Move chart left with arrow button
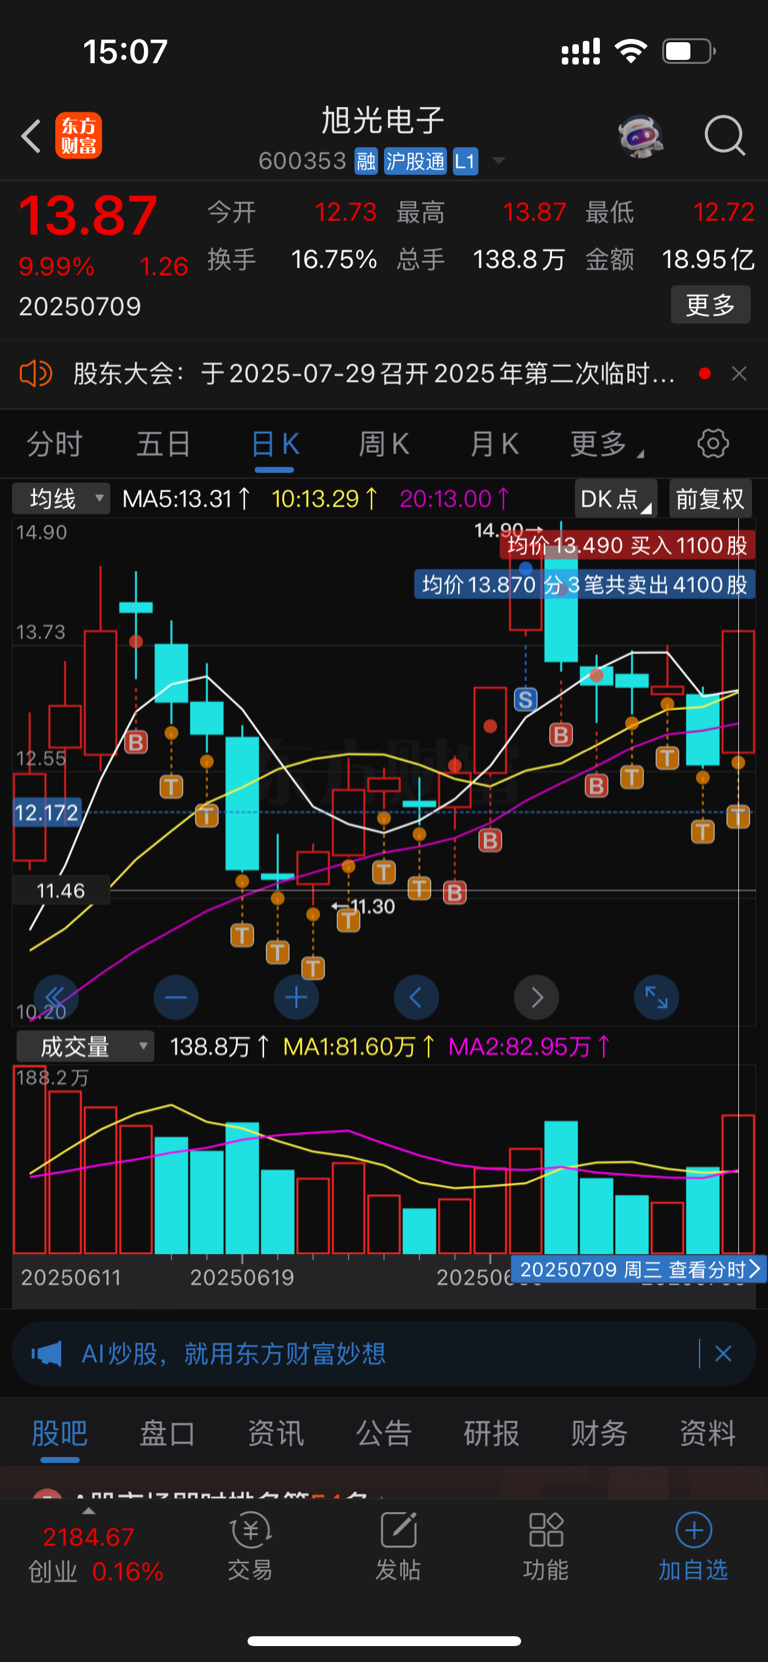768x1663 pixels. pyautogui.click(x=416, y=997)
